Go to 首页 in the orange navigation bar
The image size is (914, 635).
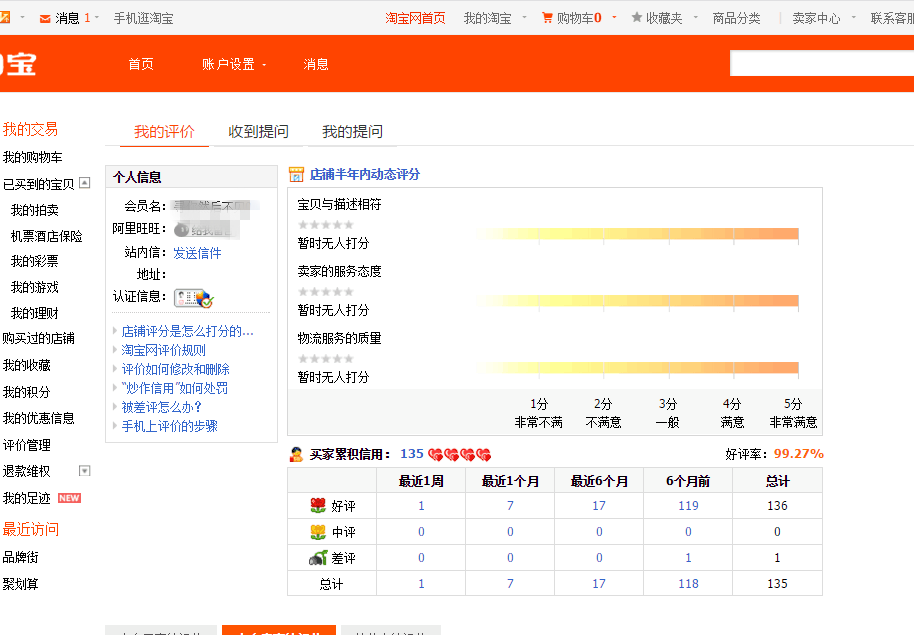click(x=141, y=64)
